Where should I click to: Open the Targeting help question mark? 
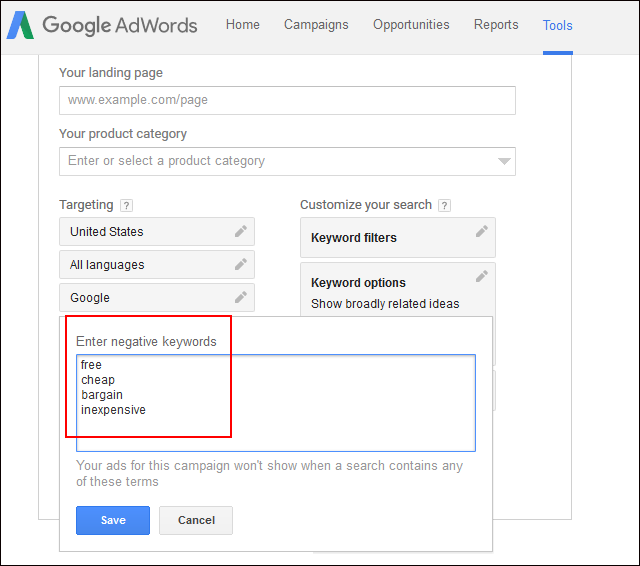point(127,205)
